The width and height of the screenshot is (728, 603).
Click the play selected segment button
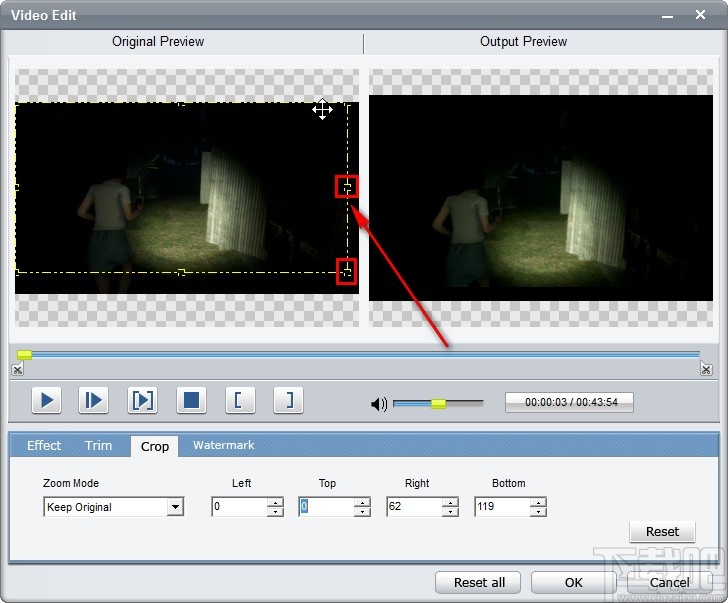142,401
